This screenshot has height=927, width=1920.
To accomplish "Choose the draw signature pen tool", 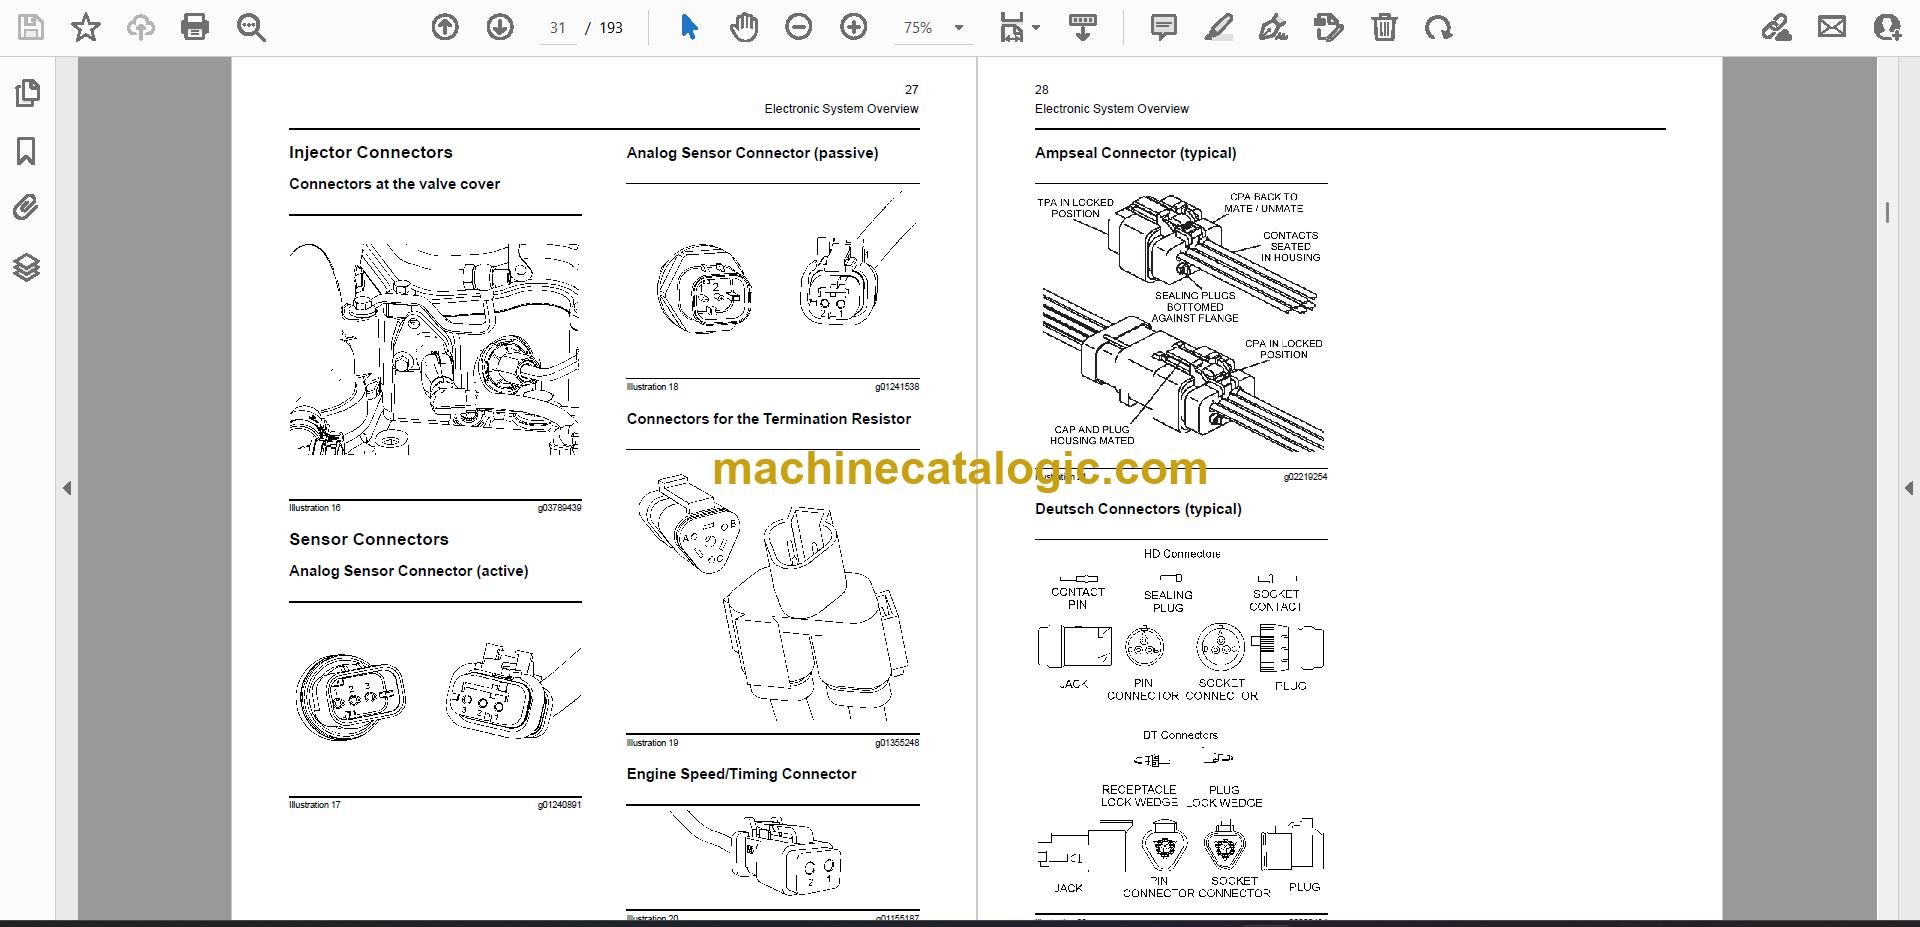I will 1273,27.
